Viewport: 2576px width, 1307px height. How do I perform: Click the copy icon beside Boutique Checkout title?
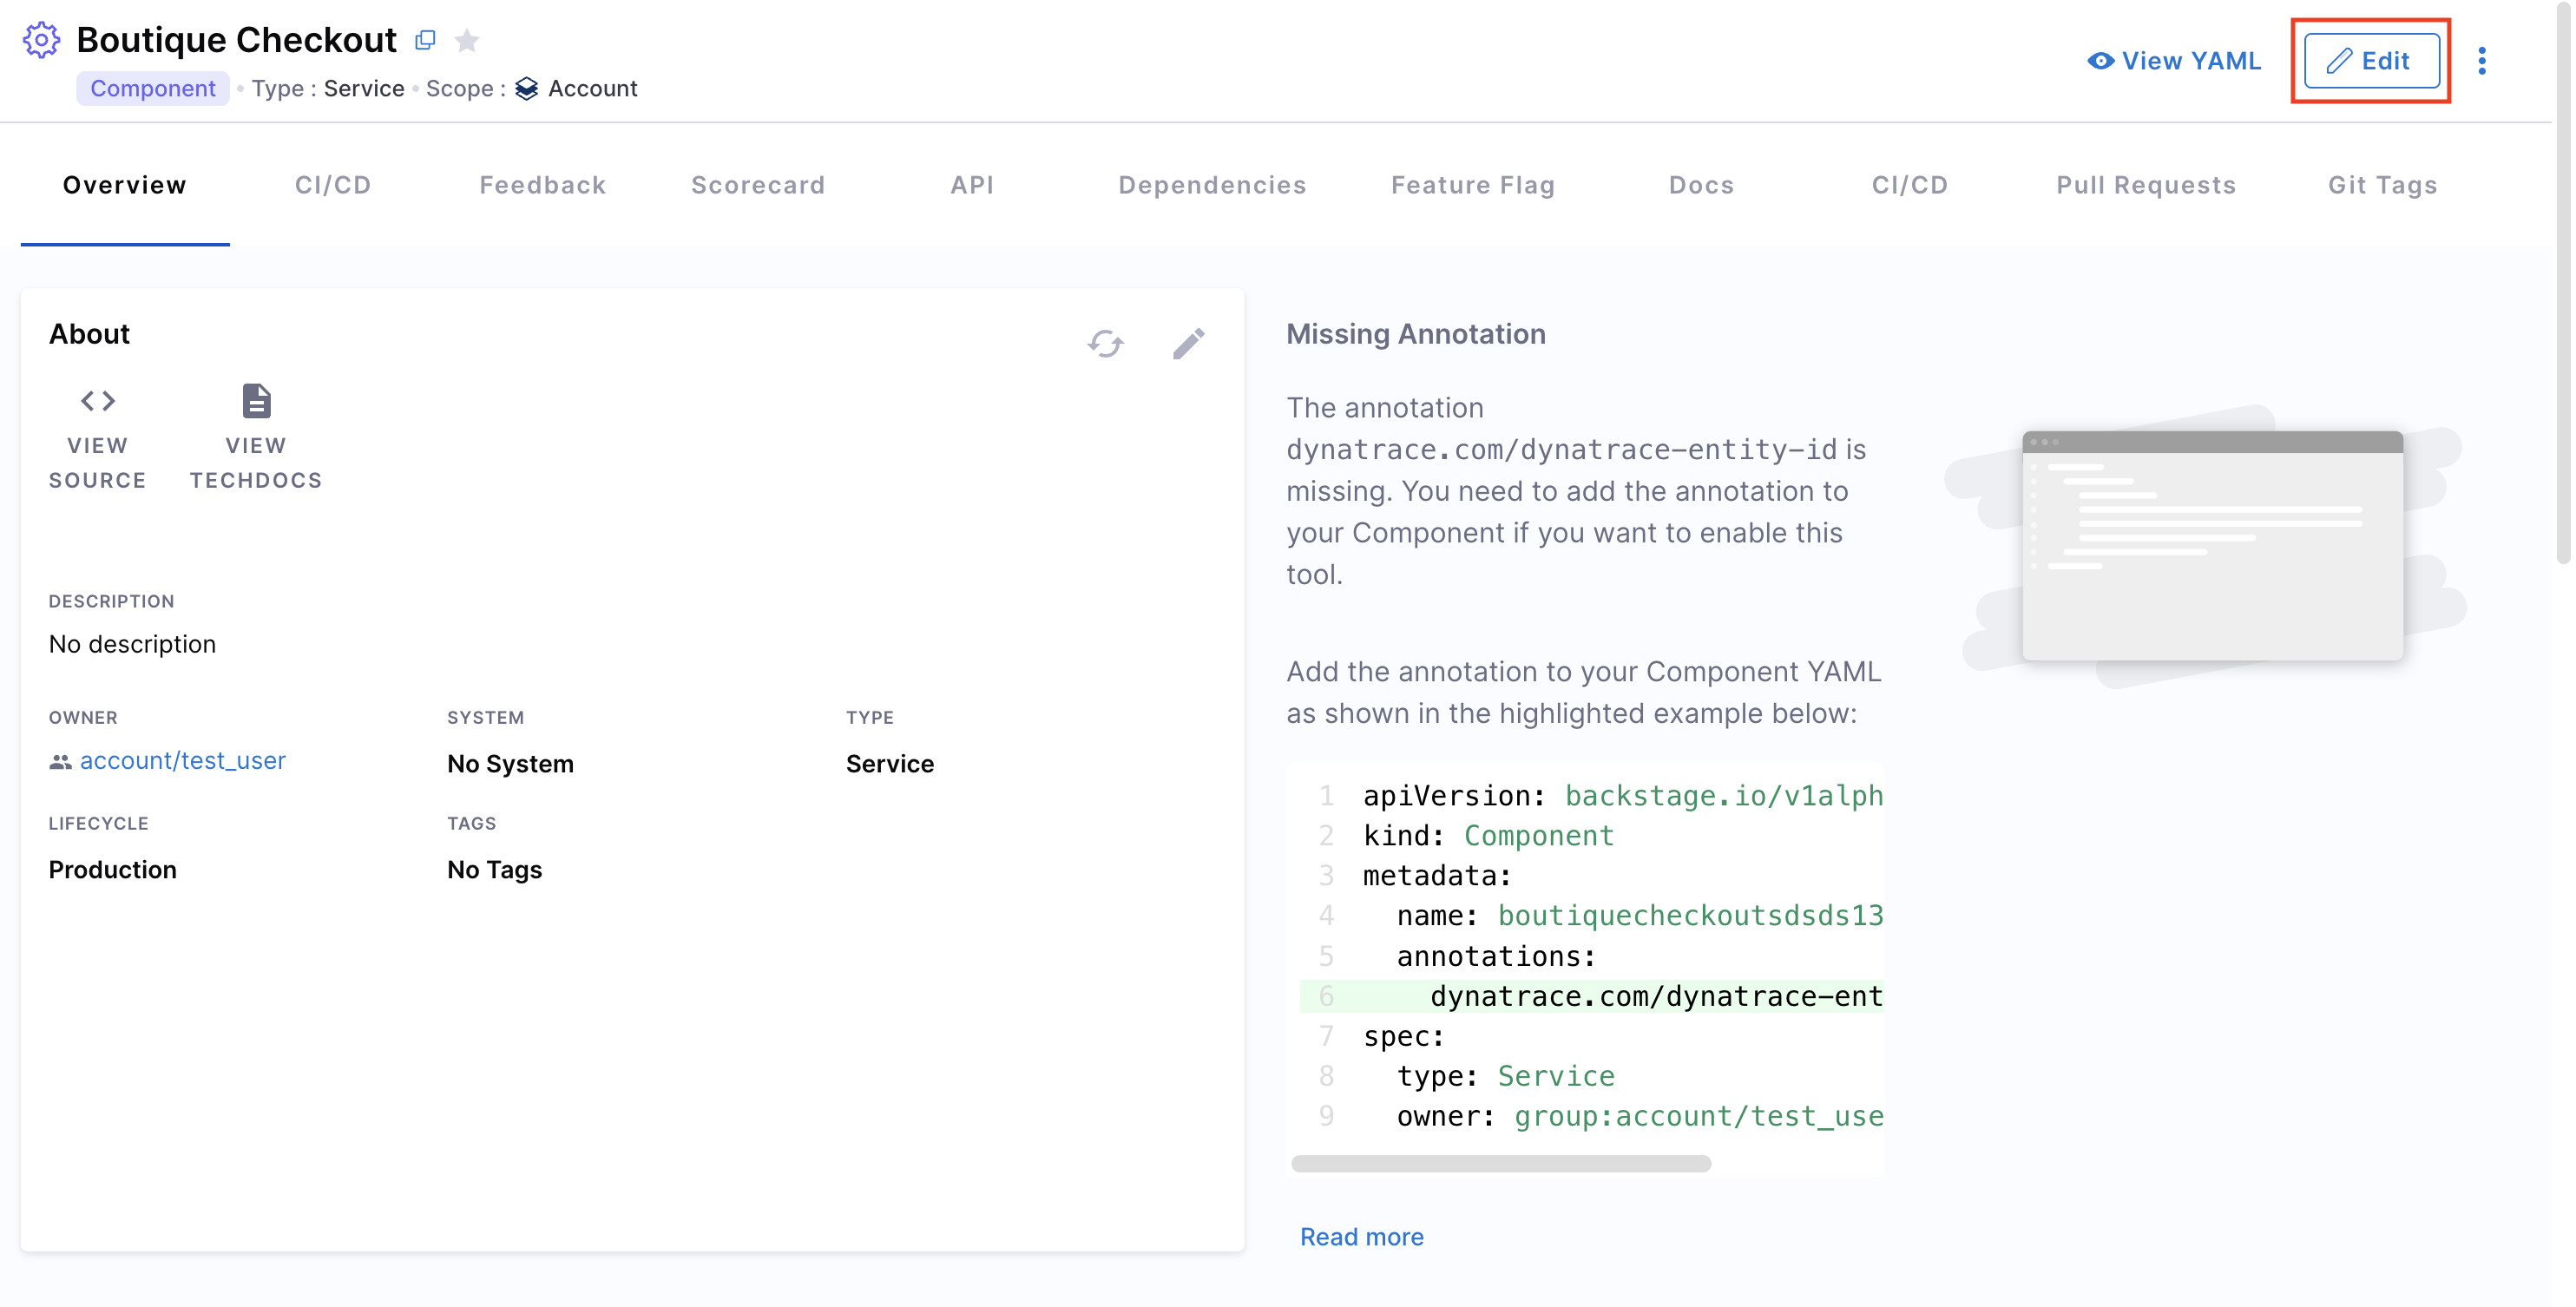pos(425,40)
